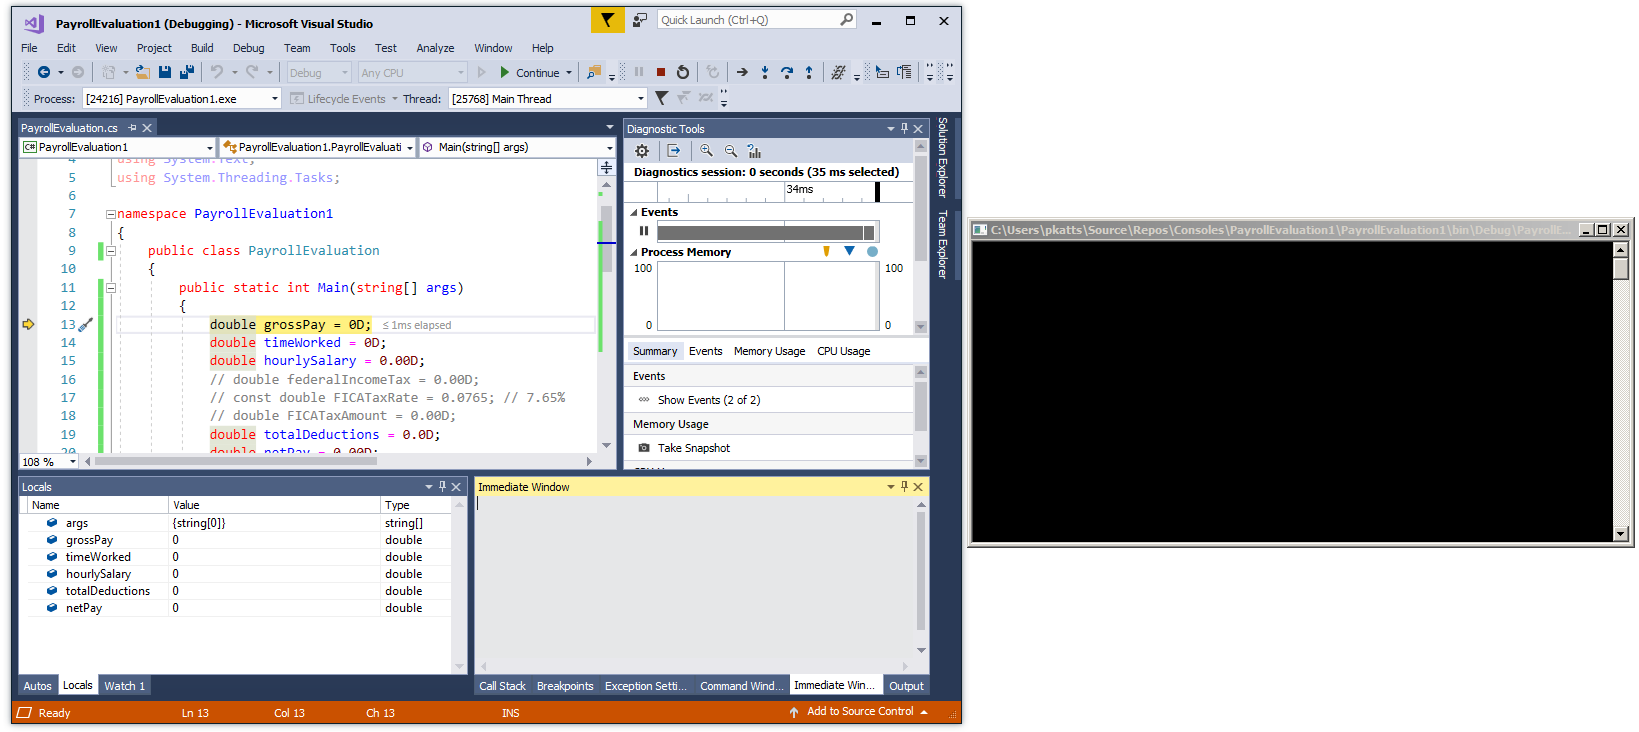This screenshot has height=732, width=1639.
Task: Click the Stop Debugging red square
Action: coord(661,72)
